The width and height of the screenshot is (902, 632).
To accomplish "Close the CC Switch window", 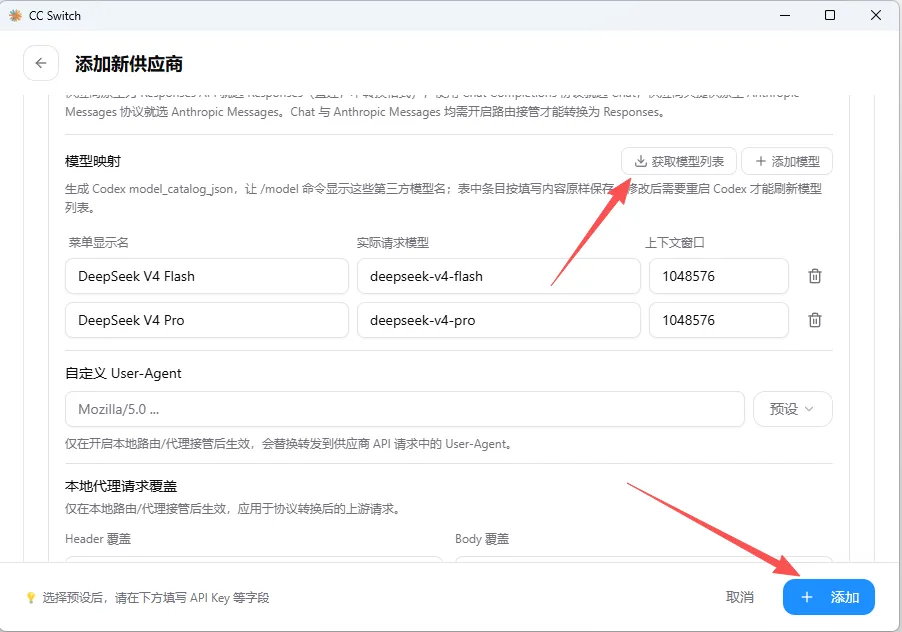I will (876, 15).
